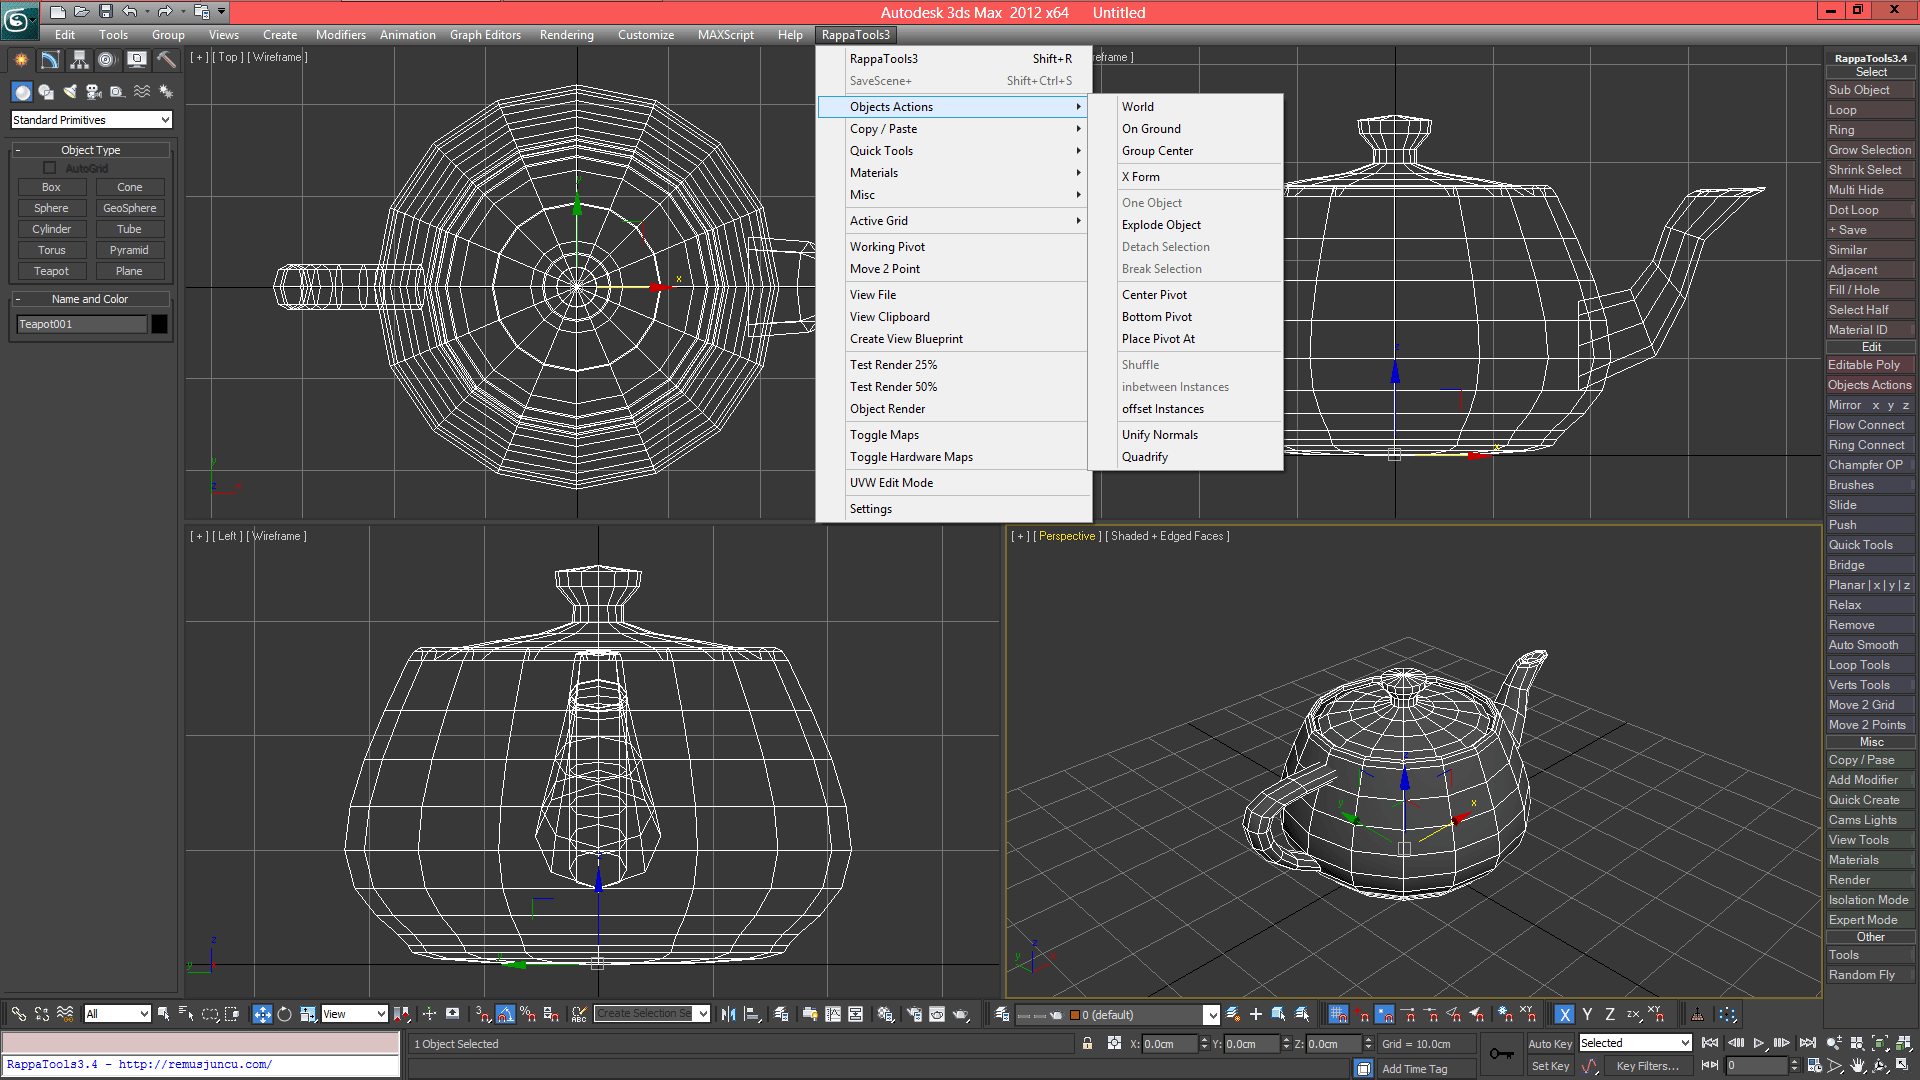
Task: Click the RappaTools3.4 URL link
Action: pos(141,1063)
